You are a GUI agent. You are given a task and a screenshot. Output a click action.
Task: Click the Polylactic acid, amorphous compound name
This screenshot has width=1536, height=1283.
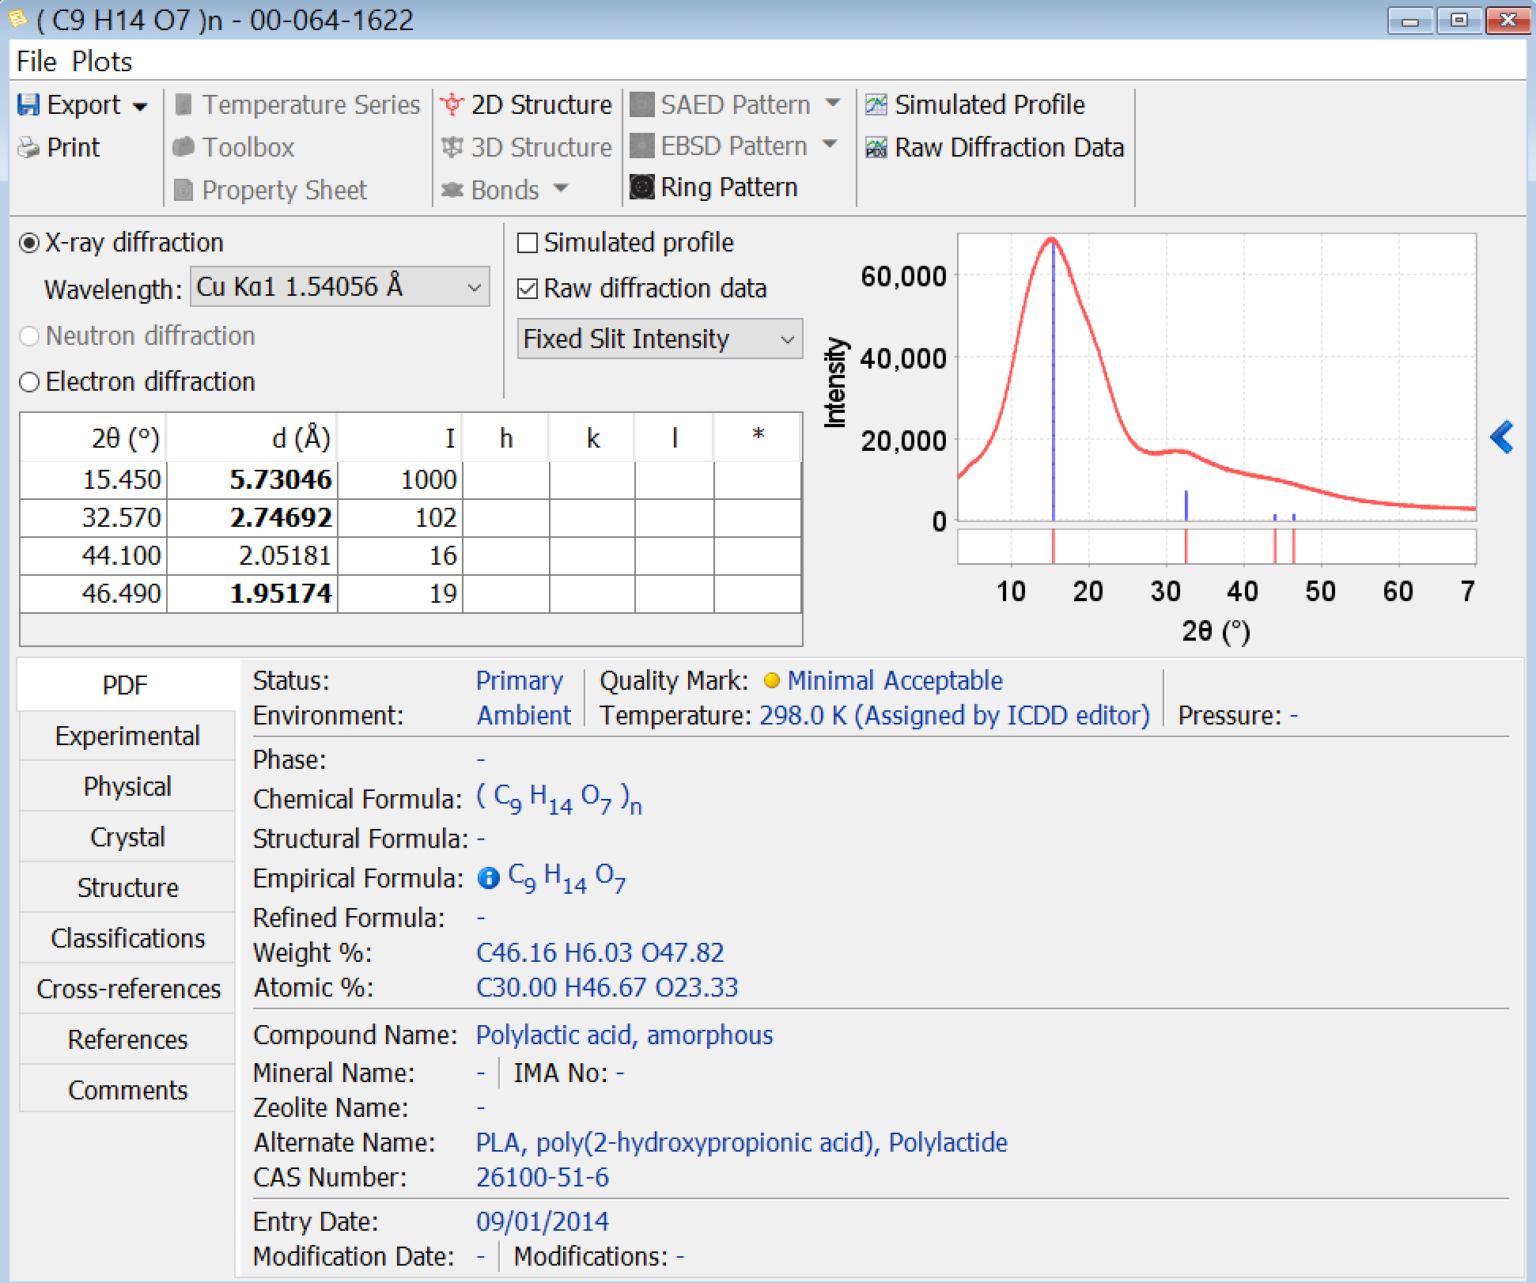624,1035
